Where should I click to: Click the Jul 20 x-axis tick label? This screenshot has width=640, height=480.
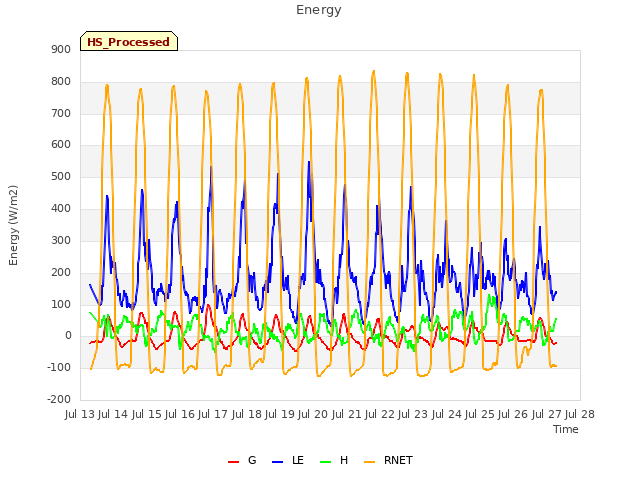[313, 414]
